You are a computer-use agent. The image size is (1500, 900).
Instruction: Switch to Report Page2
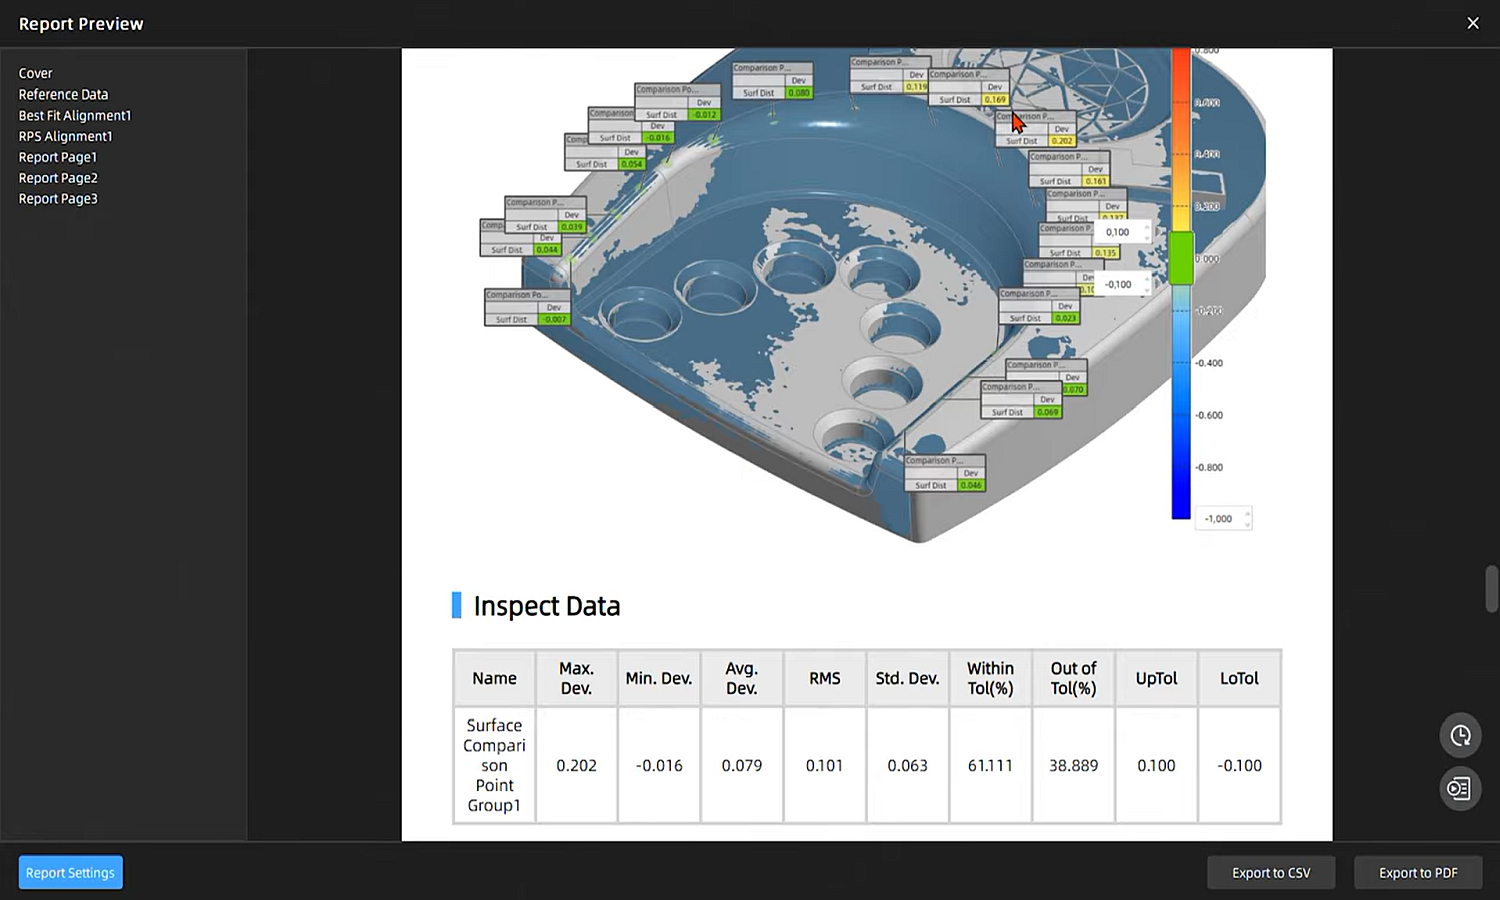[58, 177]
